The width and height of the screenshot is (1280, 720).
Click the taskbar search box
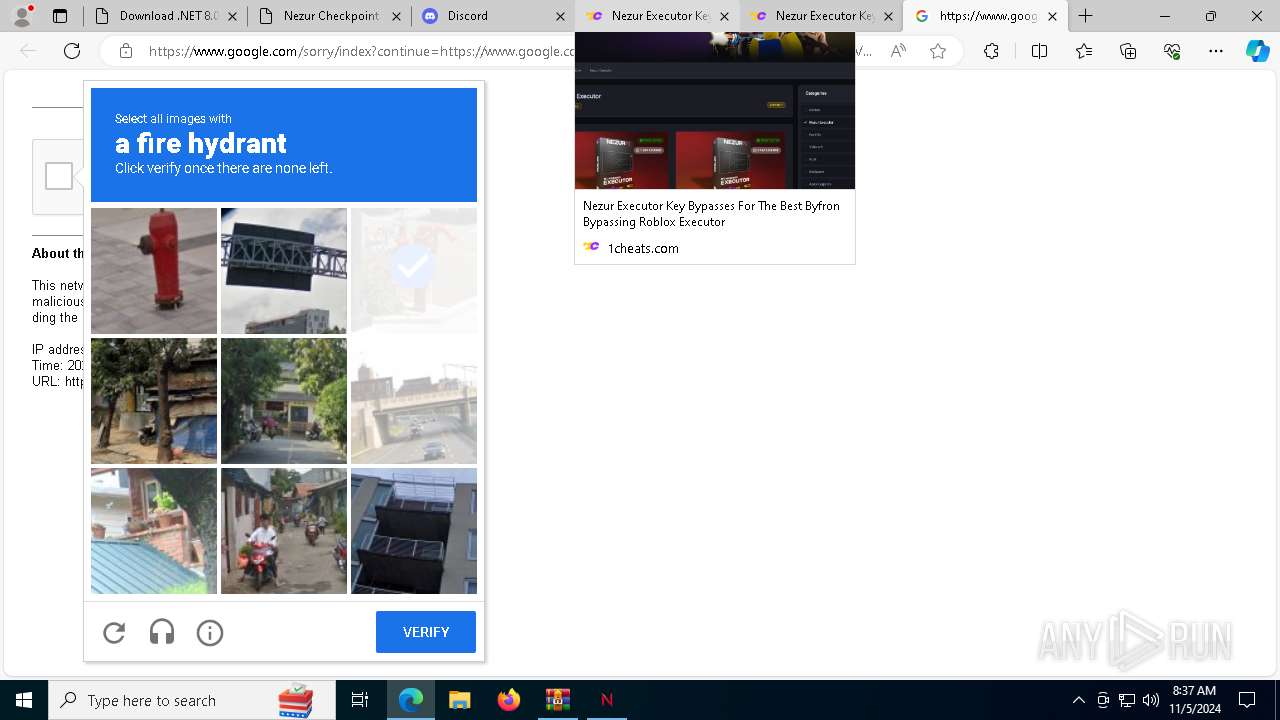point(192,700)
